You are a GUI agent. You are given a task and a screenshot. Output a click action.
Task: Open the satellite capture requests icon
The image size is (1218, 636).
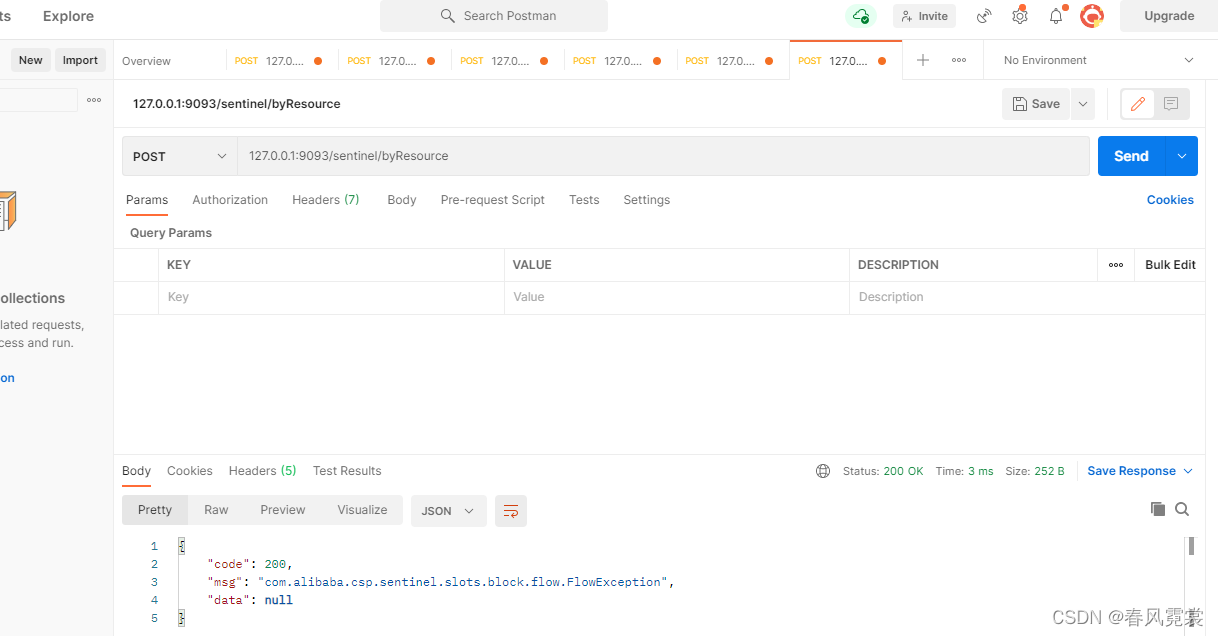point(984,16)
